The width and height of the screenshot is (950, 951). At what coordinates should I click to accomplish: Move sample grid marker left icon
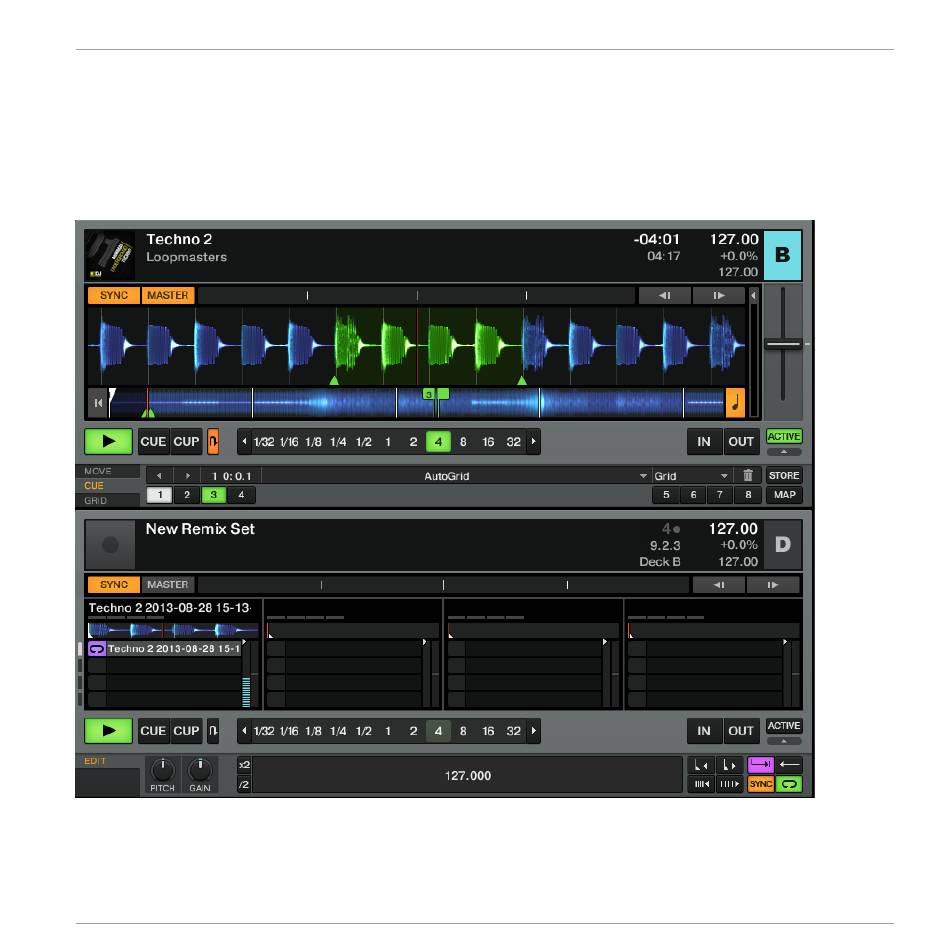(x=701, y=765)
